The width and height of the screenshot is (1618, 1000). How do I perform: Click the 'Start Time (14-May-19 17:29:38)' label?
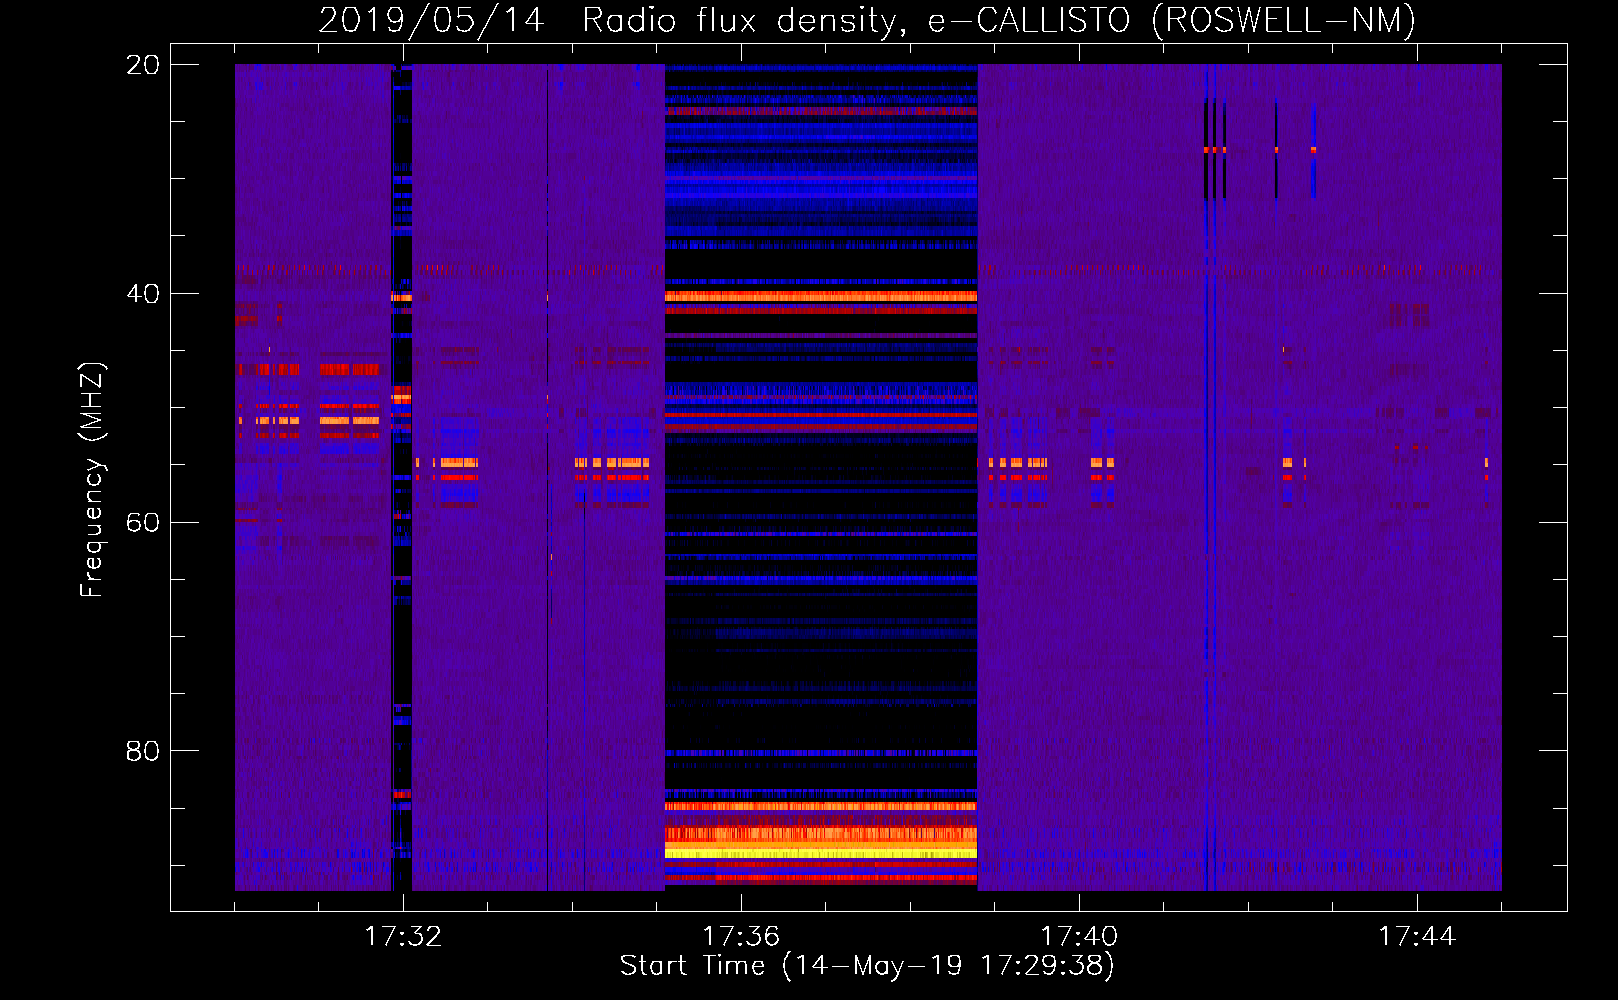tap(867, 966)
